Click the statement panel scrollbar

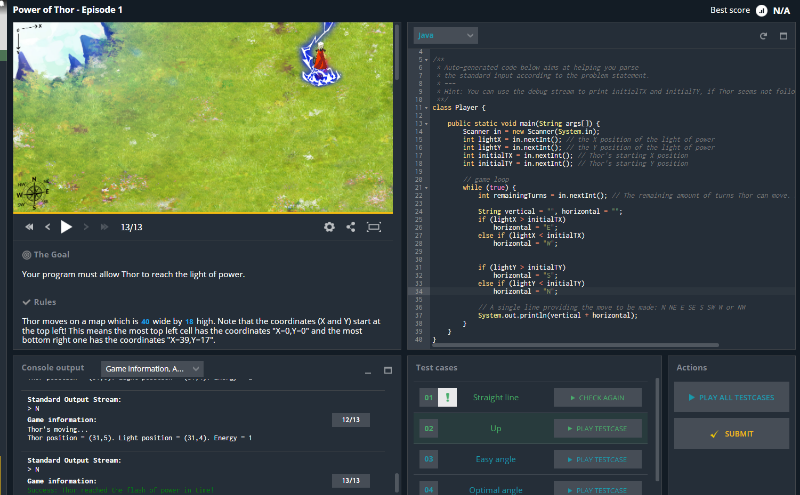click(397, 52)
